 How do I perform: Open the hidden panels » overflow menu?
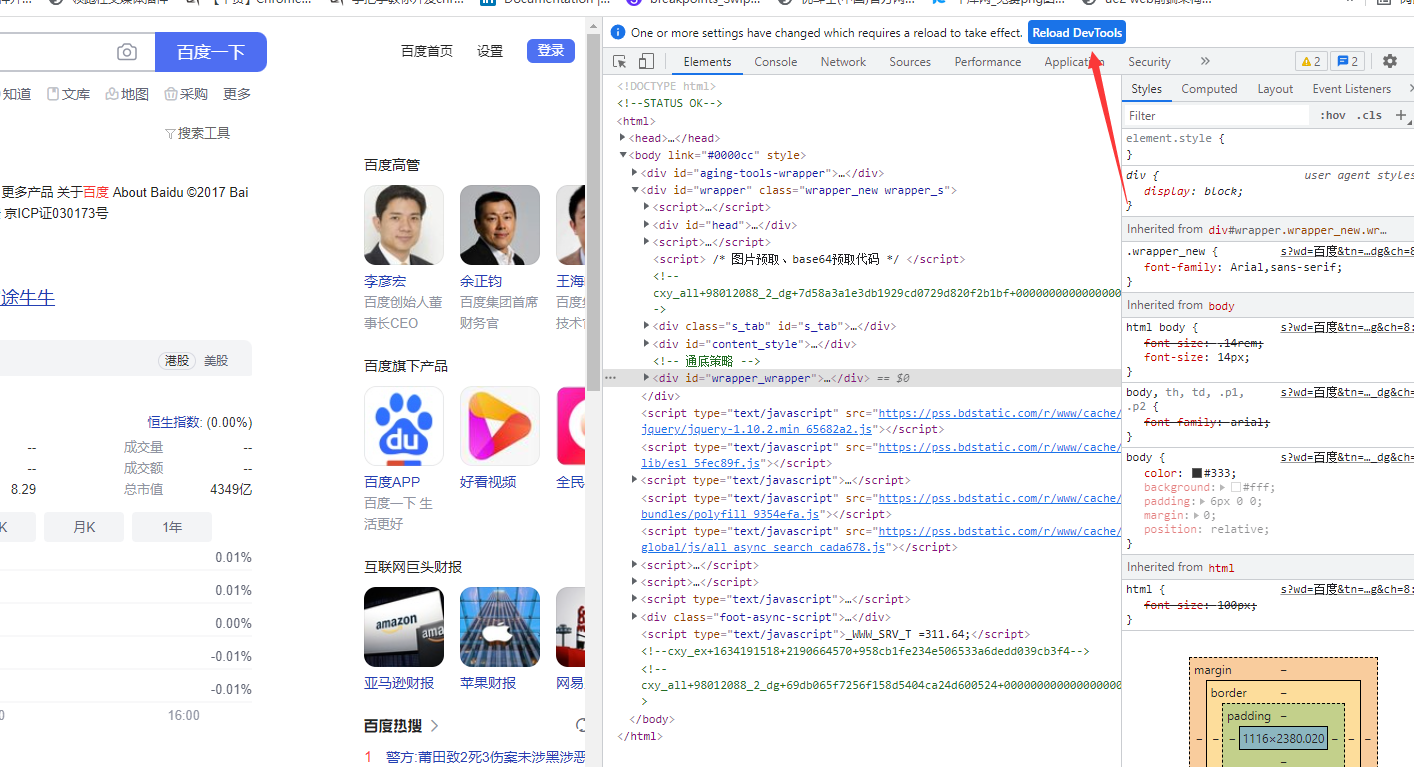pos(1205,61)
